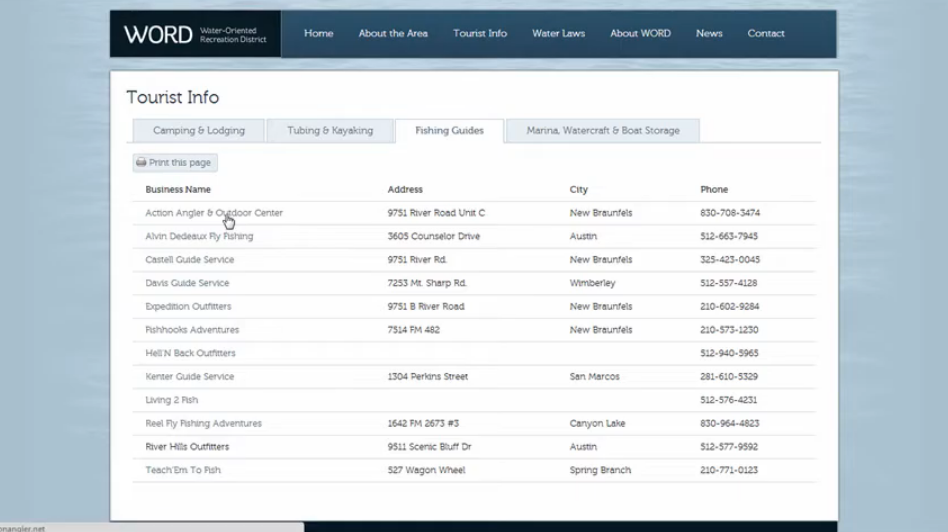Click the Phone column header
Viewport: 948px width, 532px height.
[x=714, y=189]
